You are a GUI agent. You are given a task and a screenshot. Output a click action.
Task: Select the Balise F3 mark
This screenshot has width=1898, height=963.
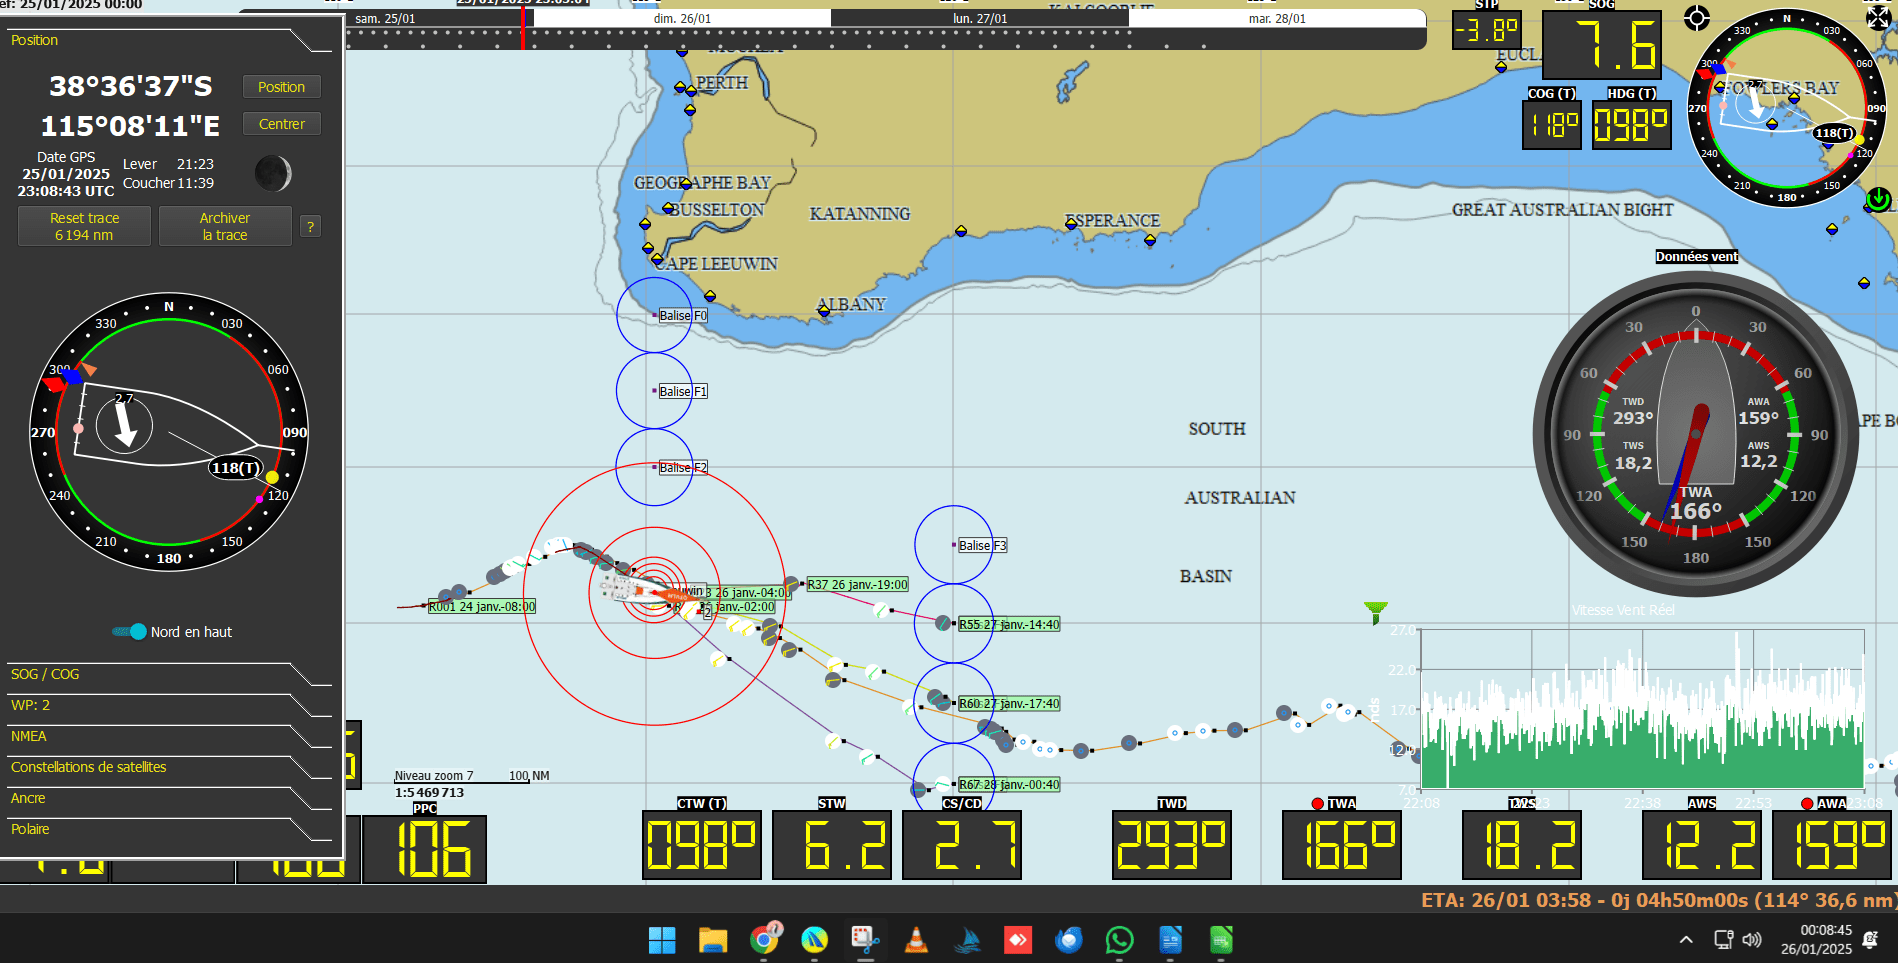(x=982, y=545)
